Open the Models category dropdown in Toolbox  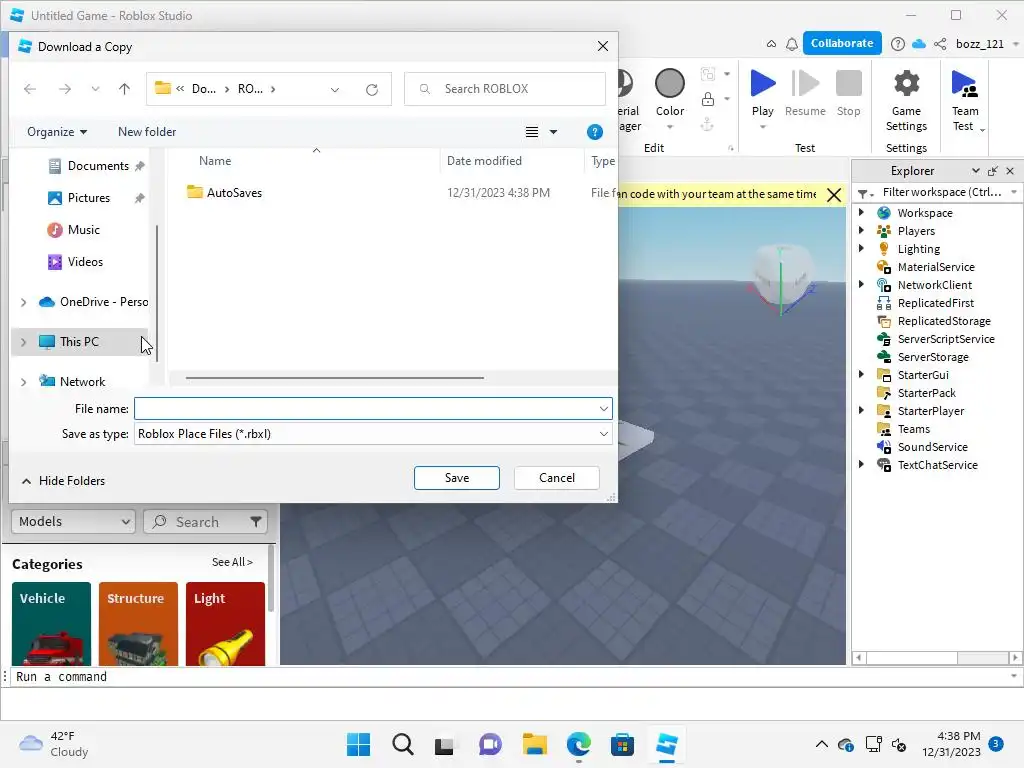[73, 522]
